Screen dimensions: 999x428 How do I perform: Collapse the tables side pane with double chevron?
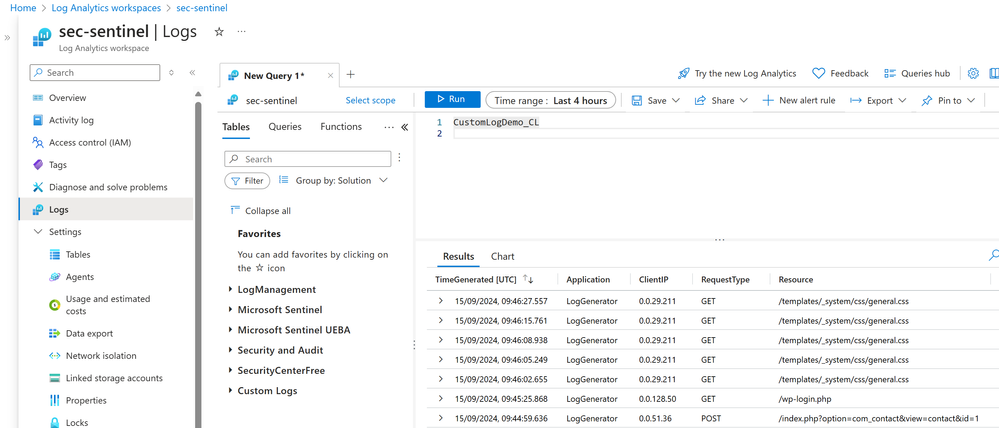(x=404, y=127)
